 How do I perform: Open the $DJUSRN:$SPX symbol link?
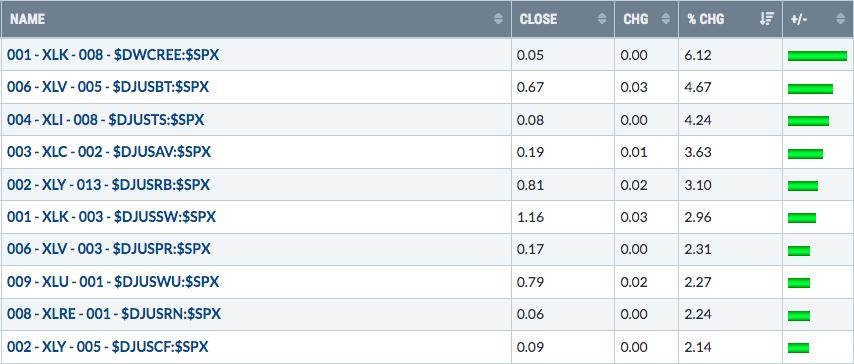(x=114, y=314)
